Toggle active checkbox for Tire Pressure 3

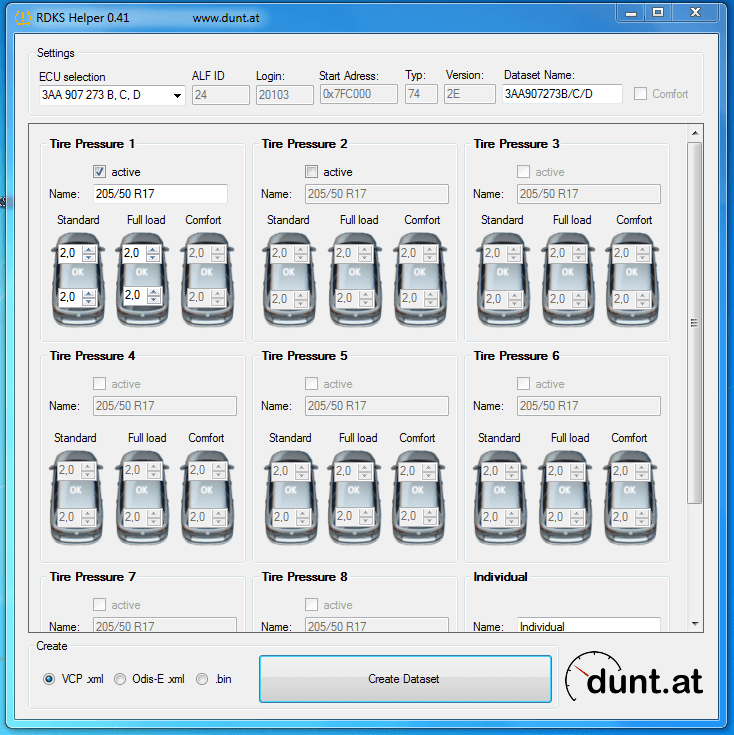pyautogui.click(x=523, y=172)
